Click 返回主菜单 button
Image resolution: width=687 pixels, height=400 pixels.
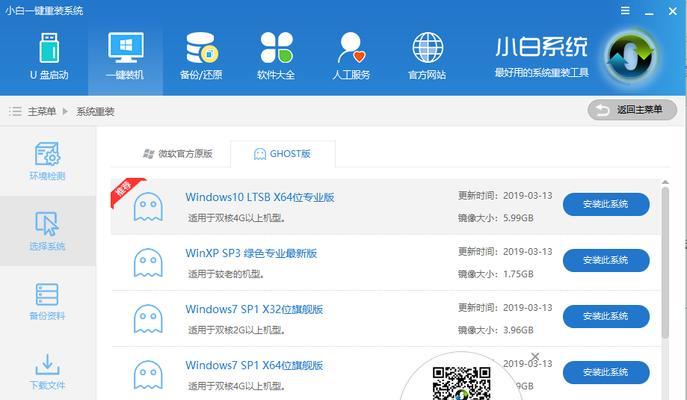coord(632,110)
